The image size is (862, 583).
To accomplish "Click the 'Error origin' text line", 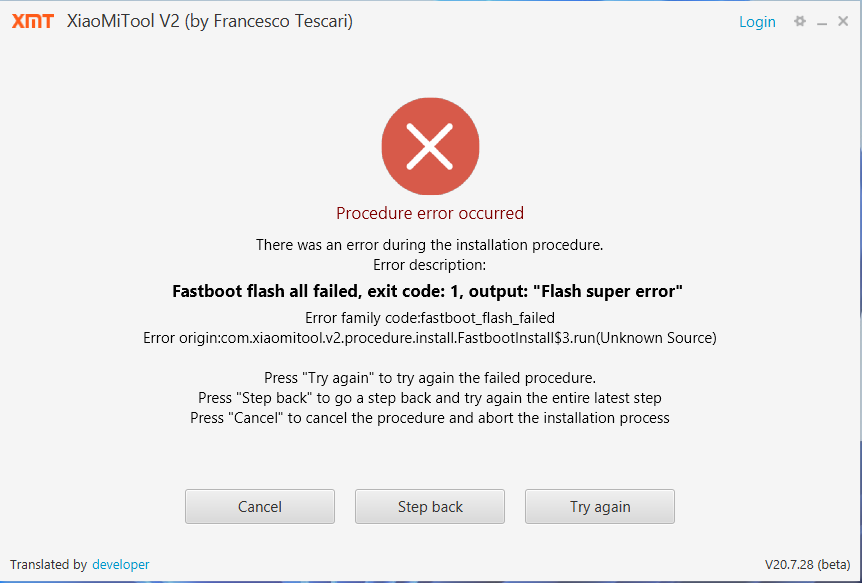I will pyautogui.click(x=430, y=338).
